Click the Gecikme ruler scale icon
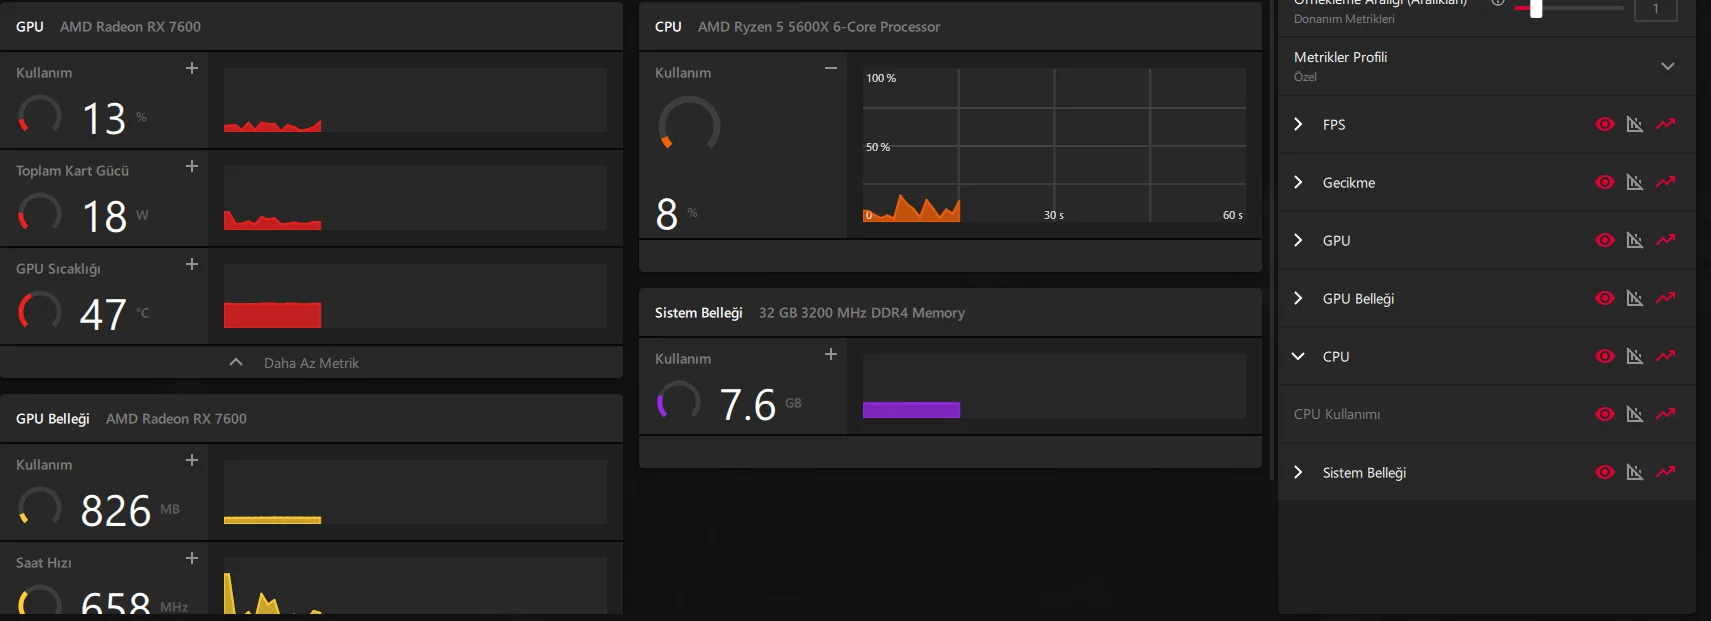 coord(1635,182)
